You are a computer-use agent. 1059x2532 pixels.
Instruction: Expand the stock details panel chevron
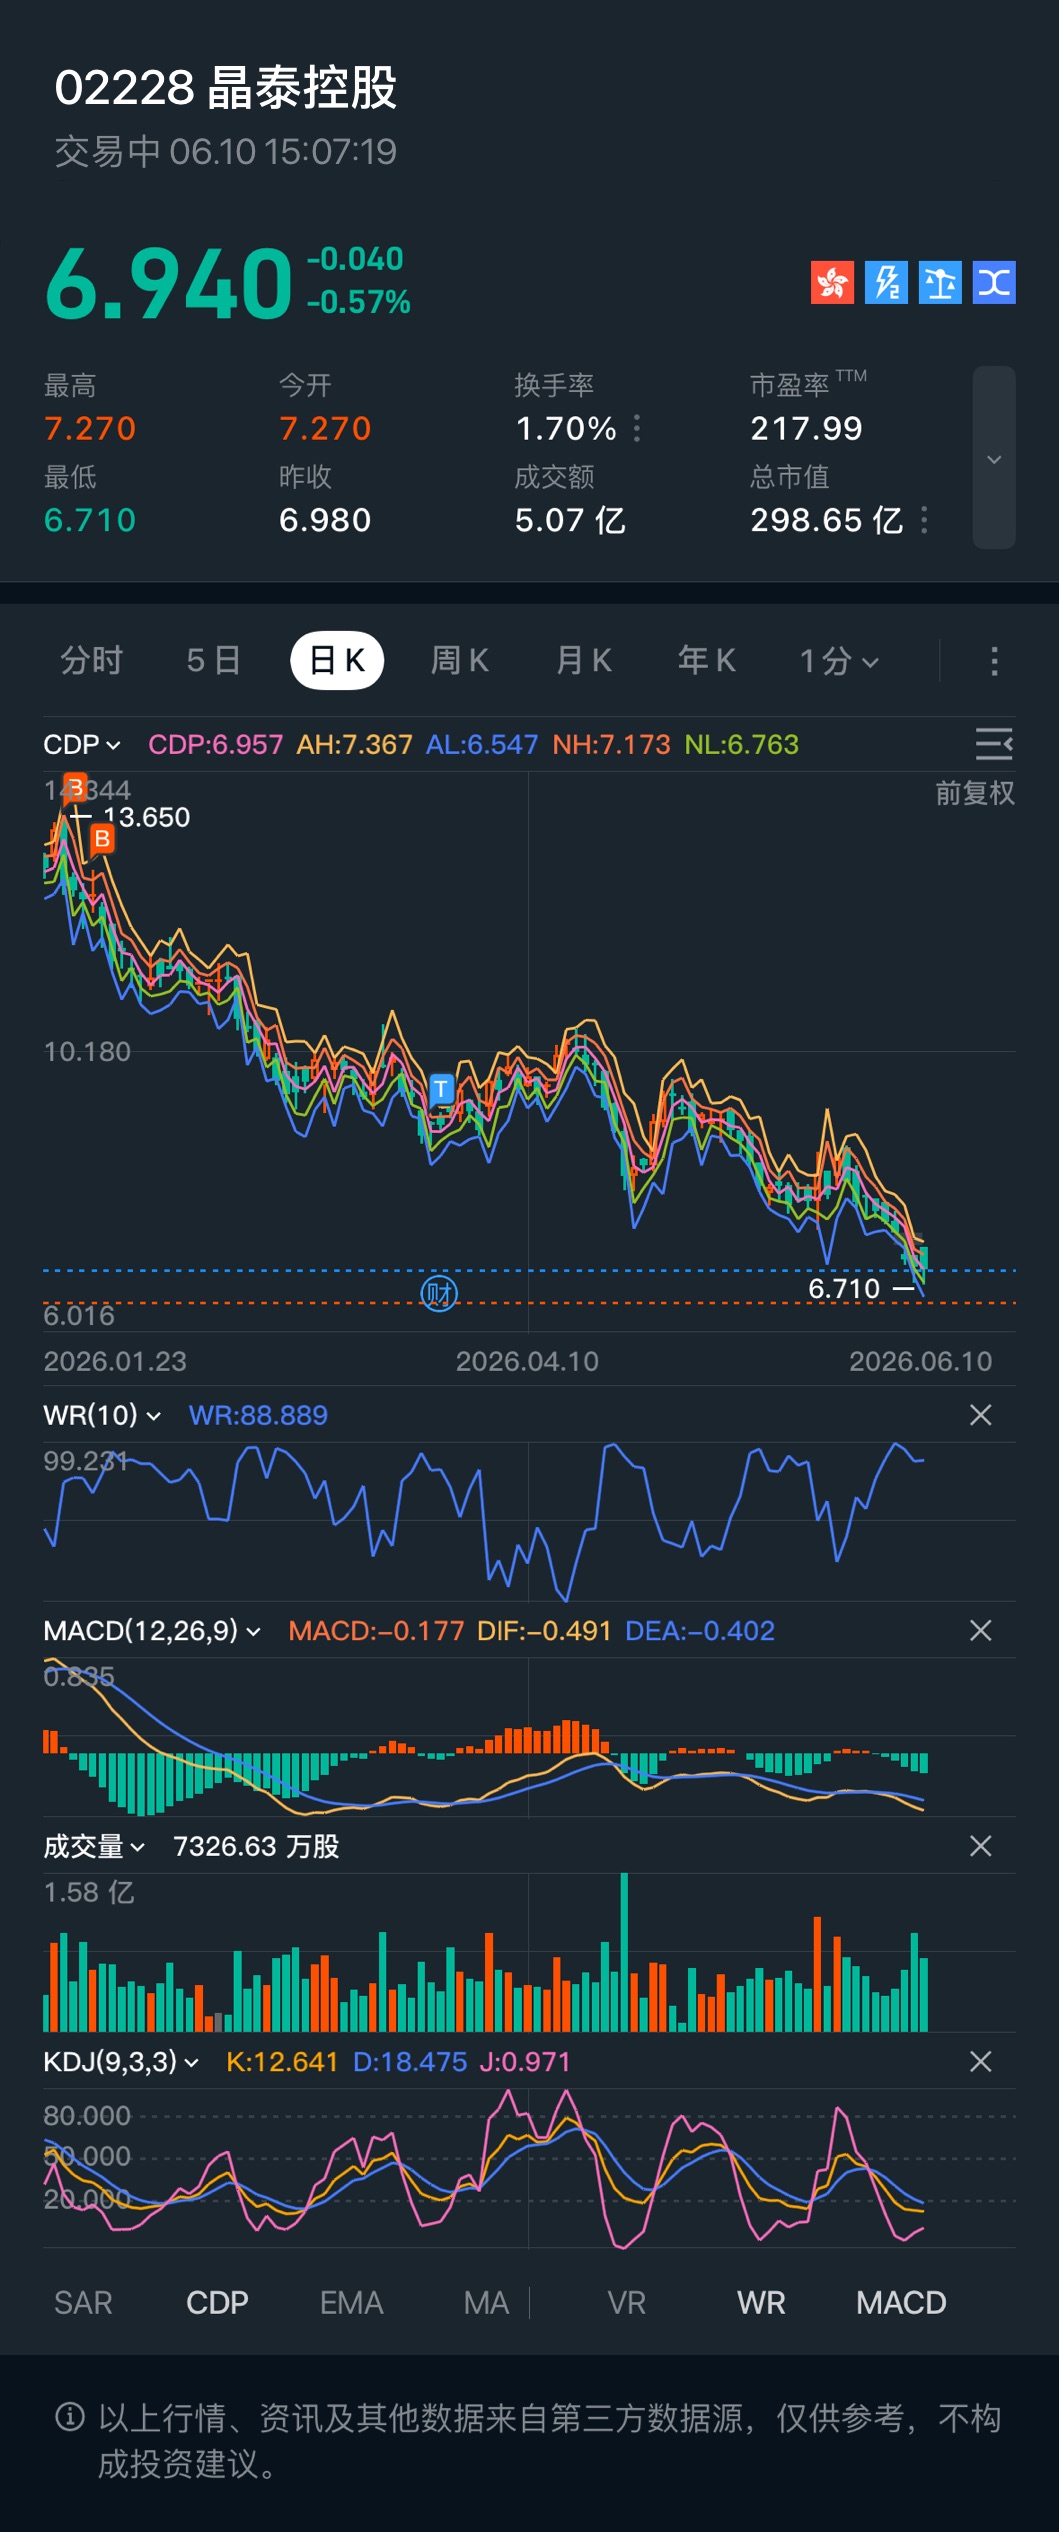pos(994,458)
